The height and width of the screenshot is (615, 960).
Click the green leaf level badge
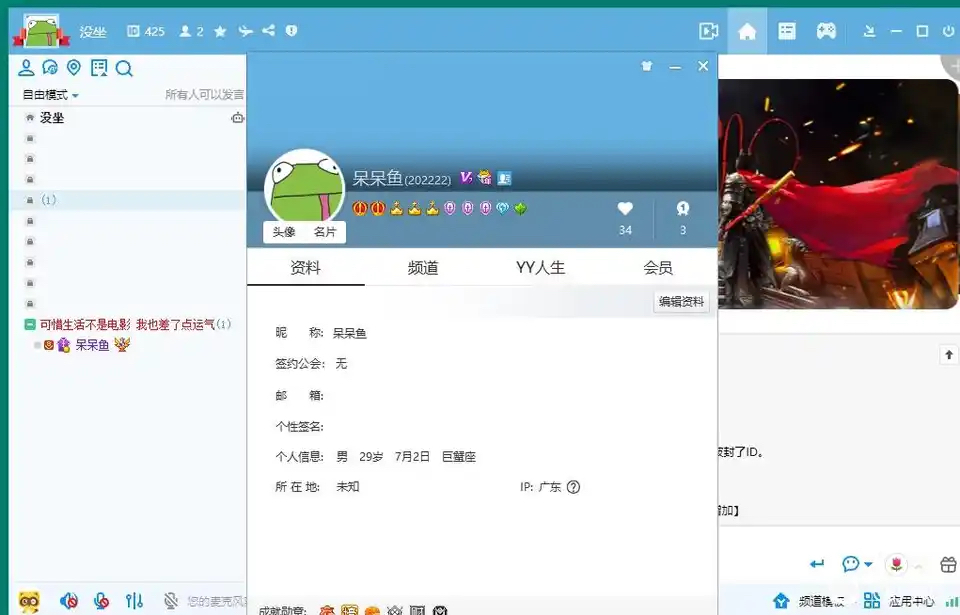pos(520,209)
